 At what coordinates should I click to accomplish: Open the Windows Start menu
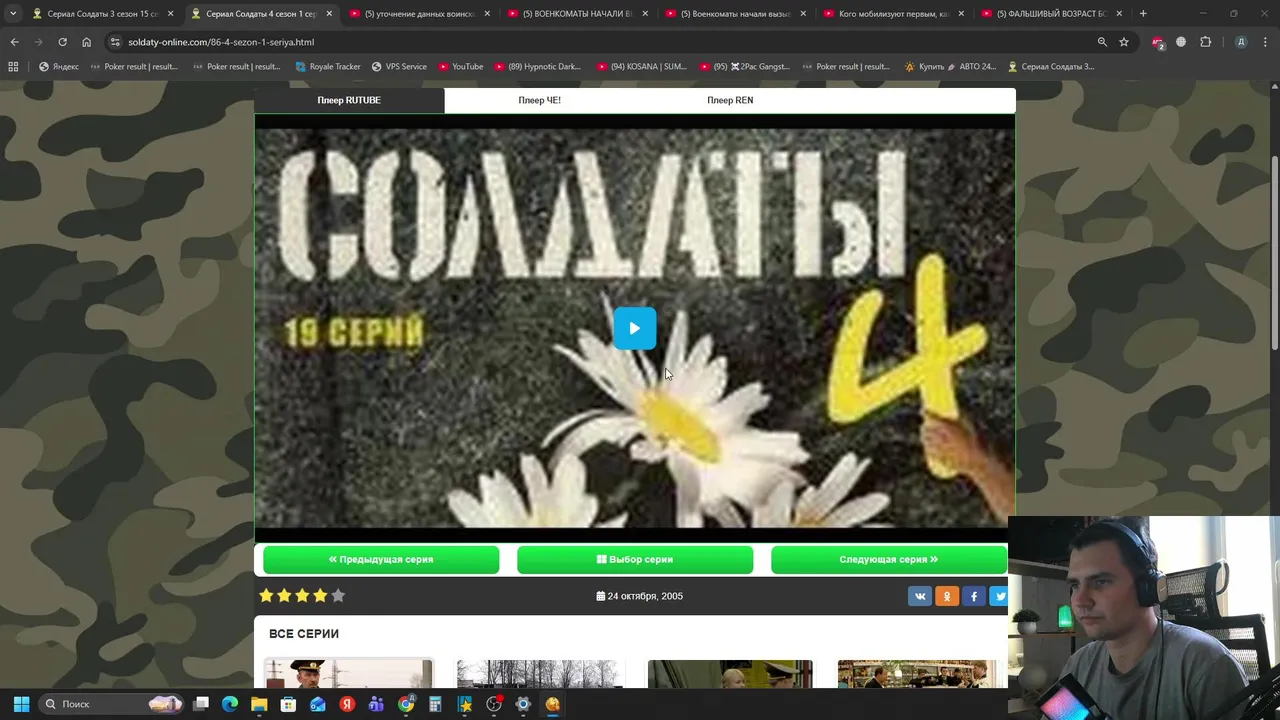(21, 704)
